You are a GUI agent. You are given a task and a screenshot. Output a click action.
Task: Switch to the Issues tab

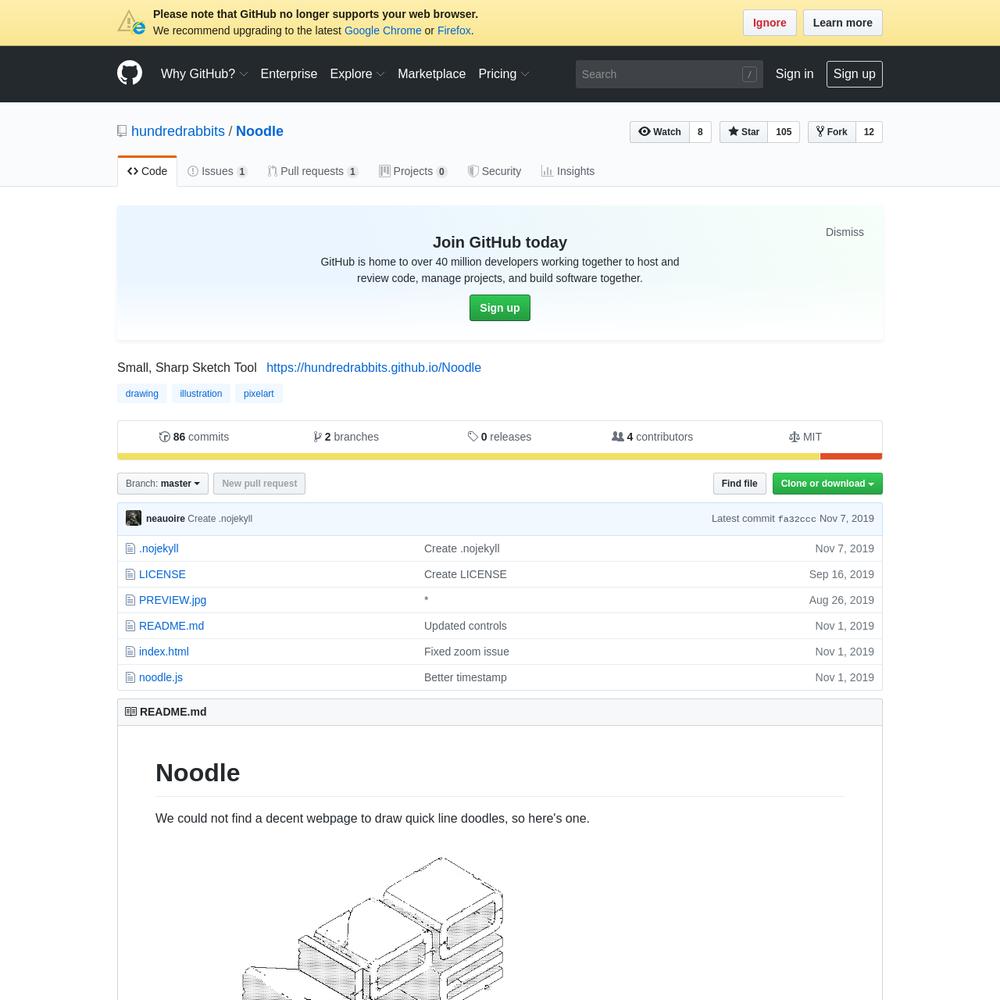[x=217, y=171]
